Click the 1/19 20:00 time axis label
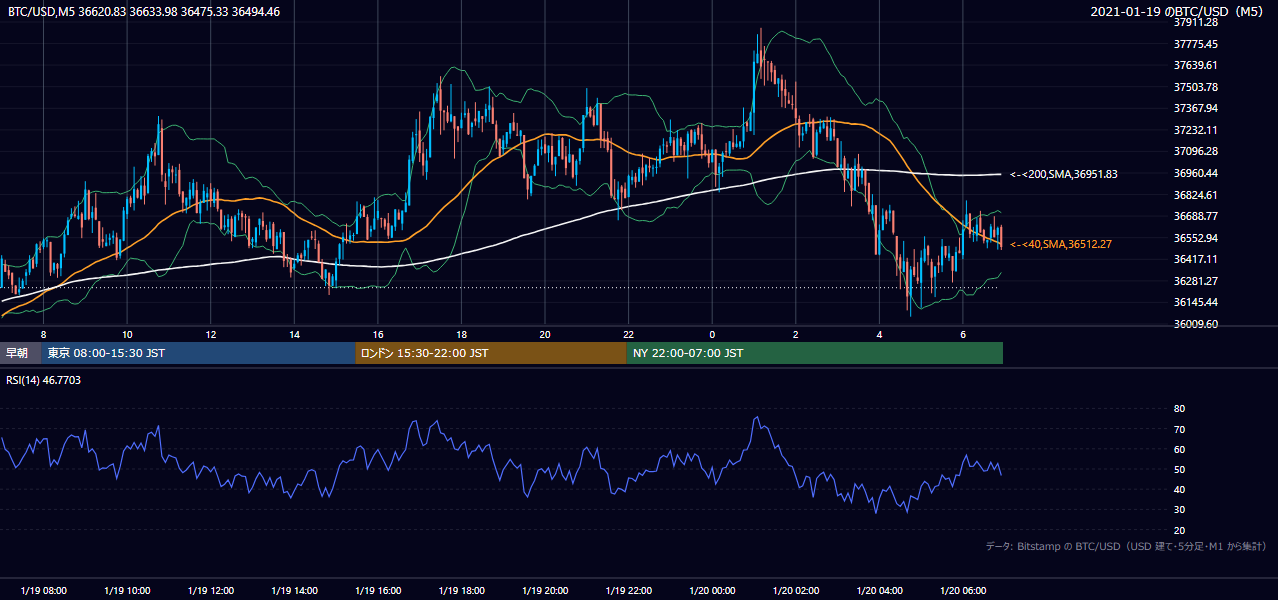Screen dimensions: 1278x600 pyautogui.click(x=545, y=591)
